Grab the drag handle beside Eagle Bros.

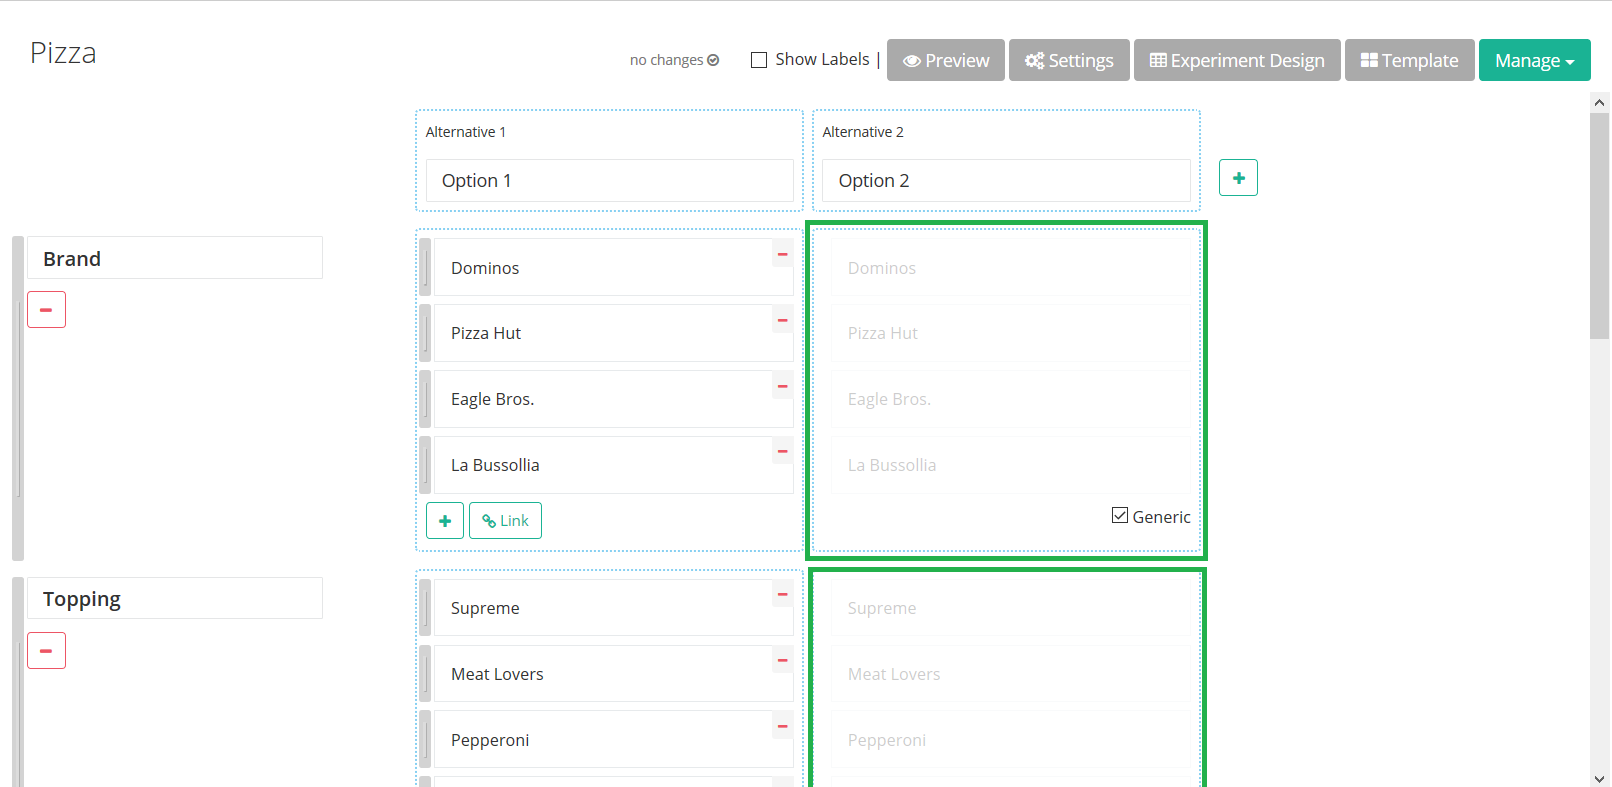425,399
